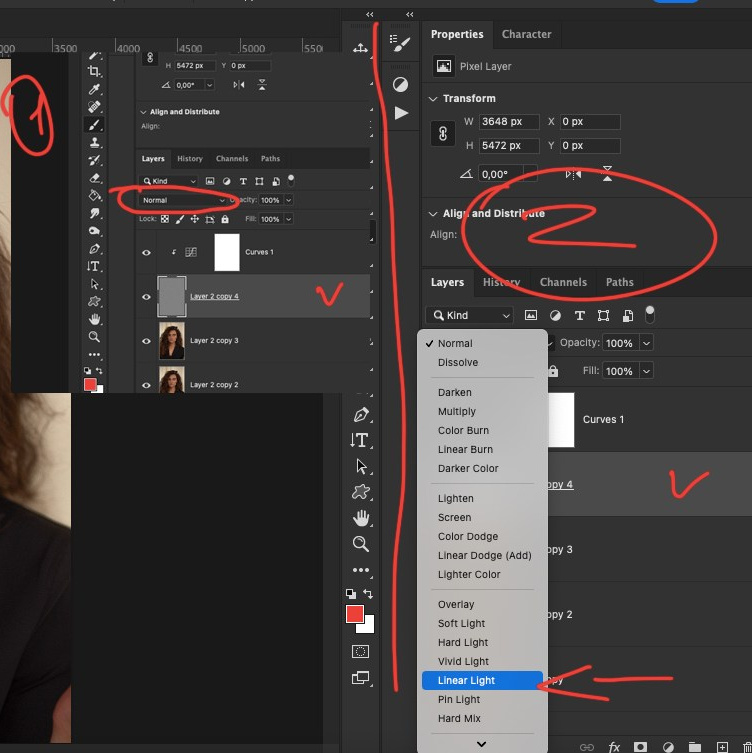Hide the Curves 1 layer in small panel
Screen dimensions: 752x753
[146, 253]
